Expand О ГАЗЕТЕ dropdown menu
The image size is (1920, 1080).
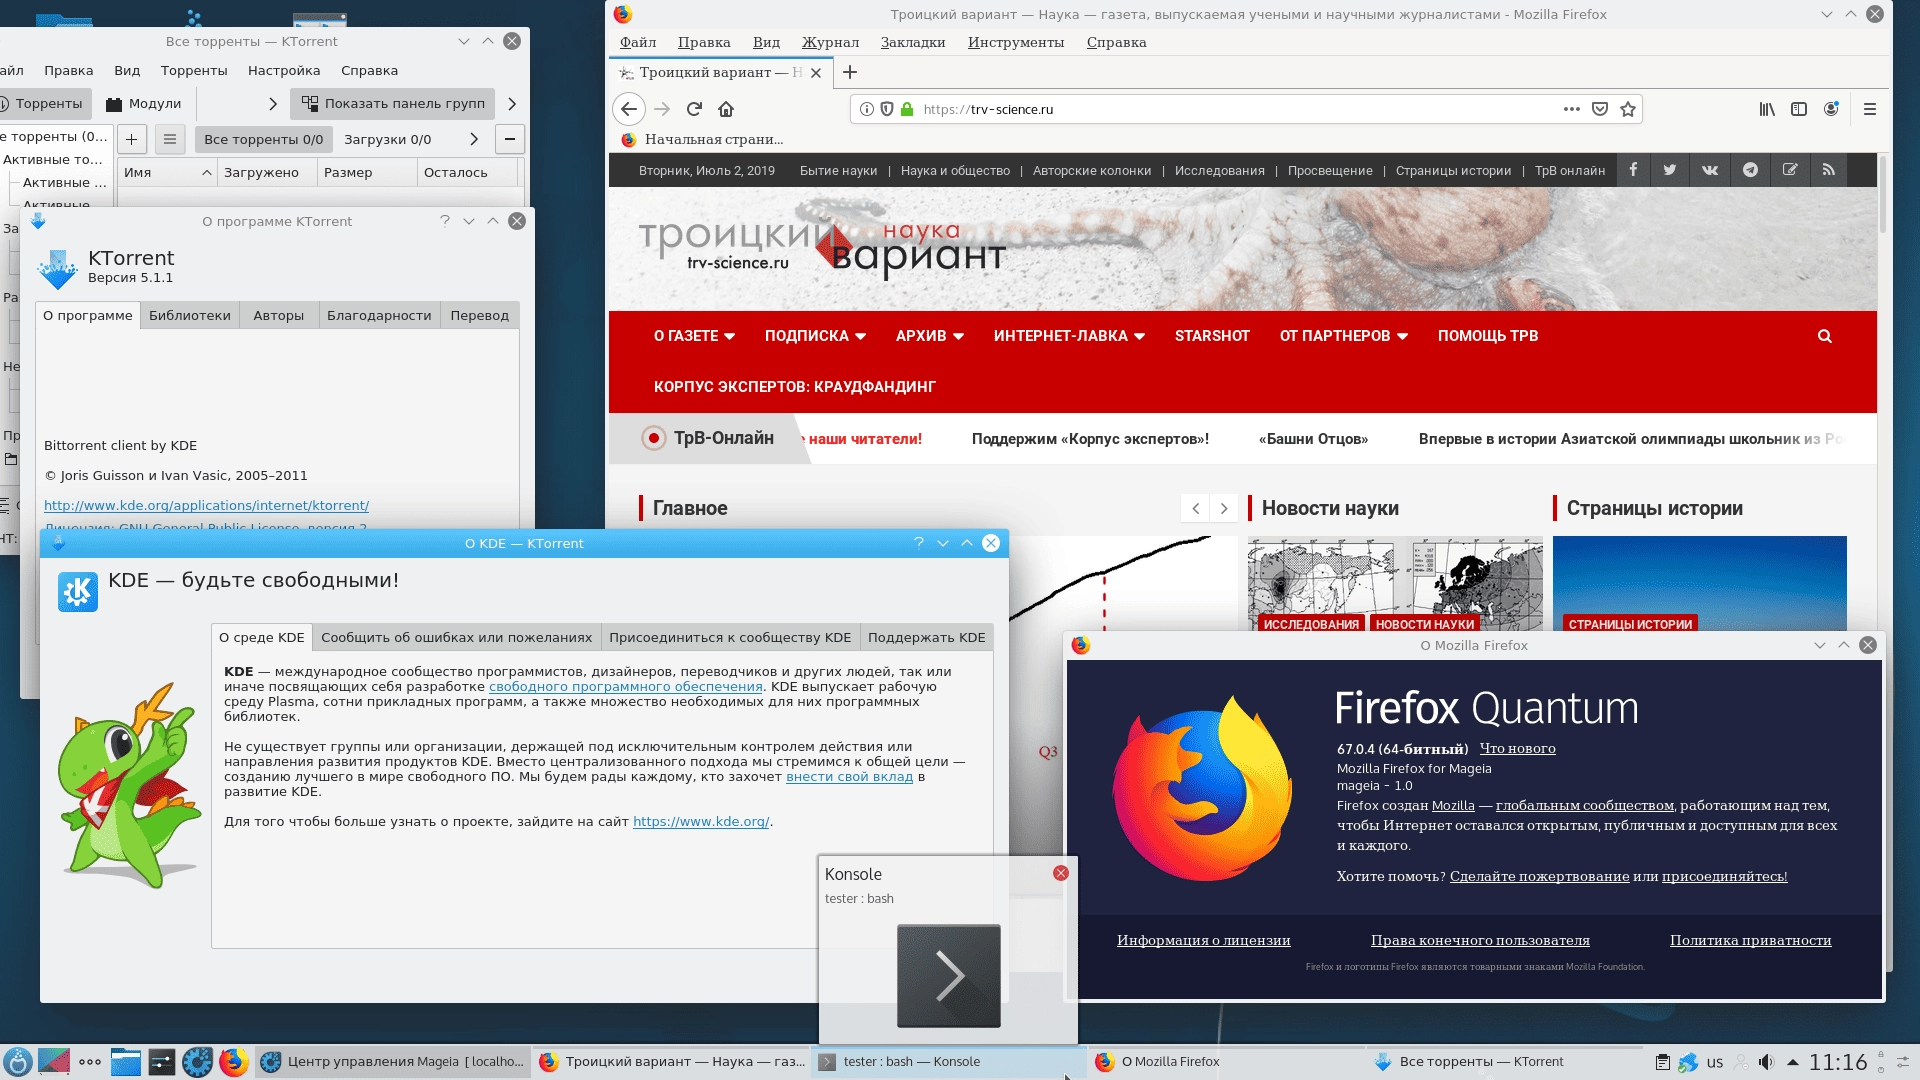coord(694,336)
